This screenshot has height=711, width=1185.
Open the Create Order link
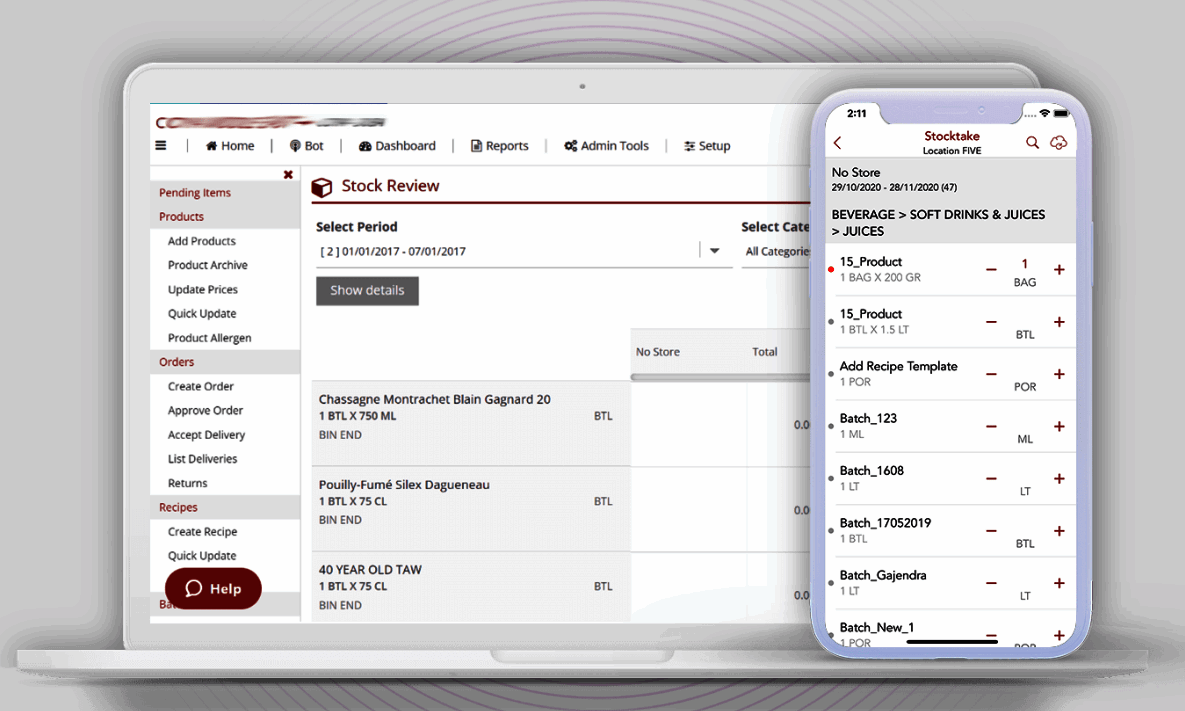pos(199,386)
